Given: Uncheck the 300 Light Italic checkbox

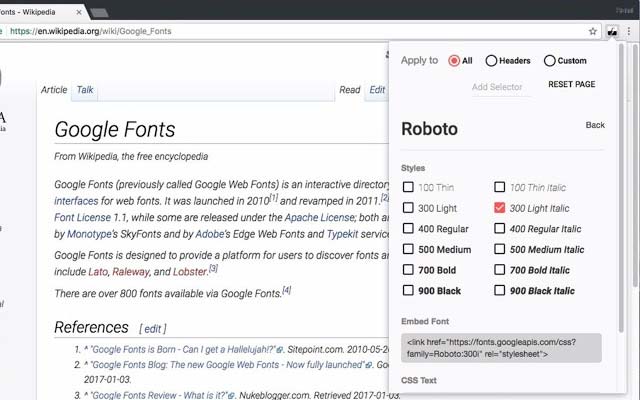Looking at the screenshot, I should [500, 208].
